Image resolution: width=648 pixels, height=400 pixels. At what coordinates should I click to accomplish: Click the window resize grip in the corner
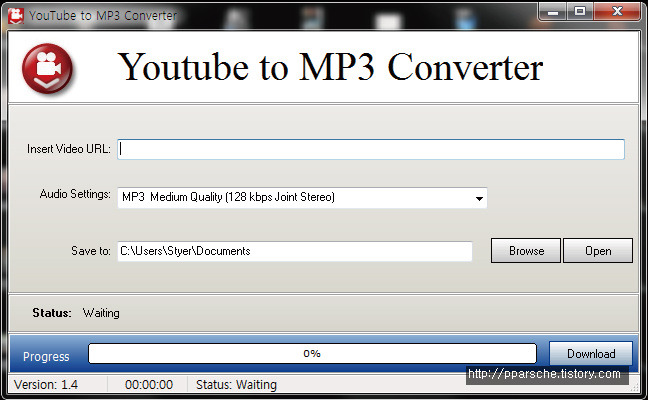(x=635, y=388)
